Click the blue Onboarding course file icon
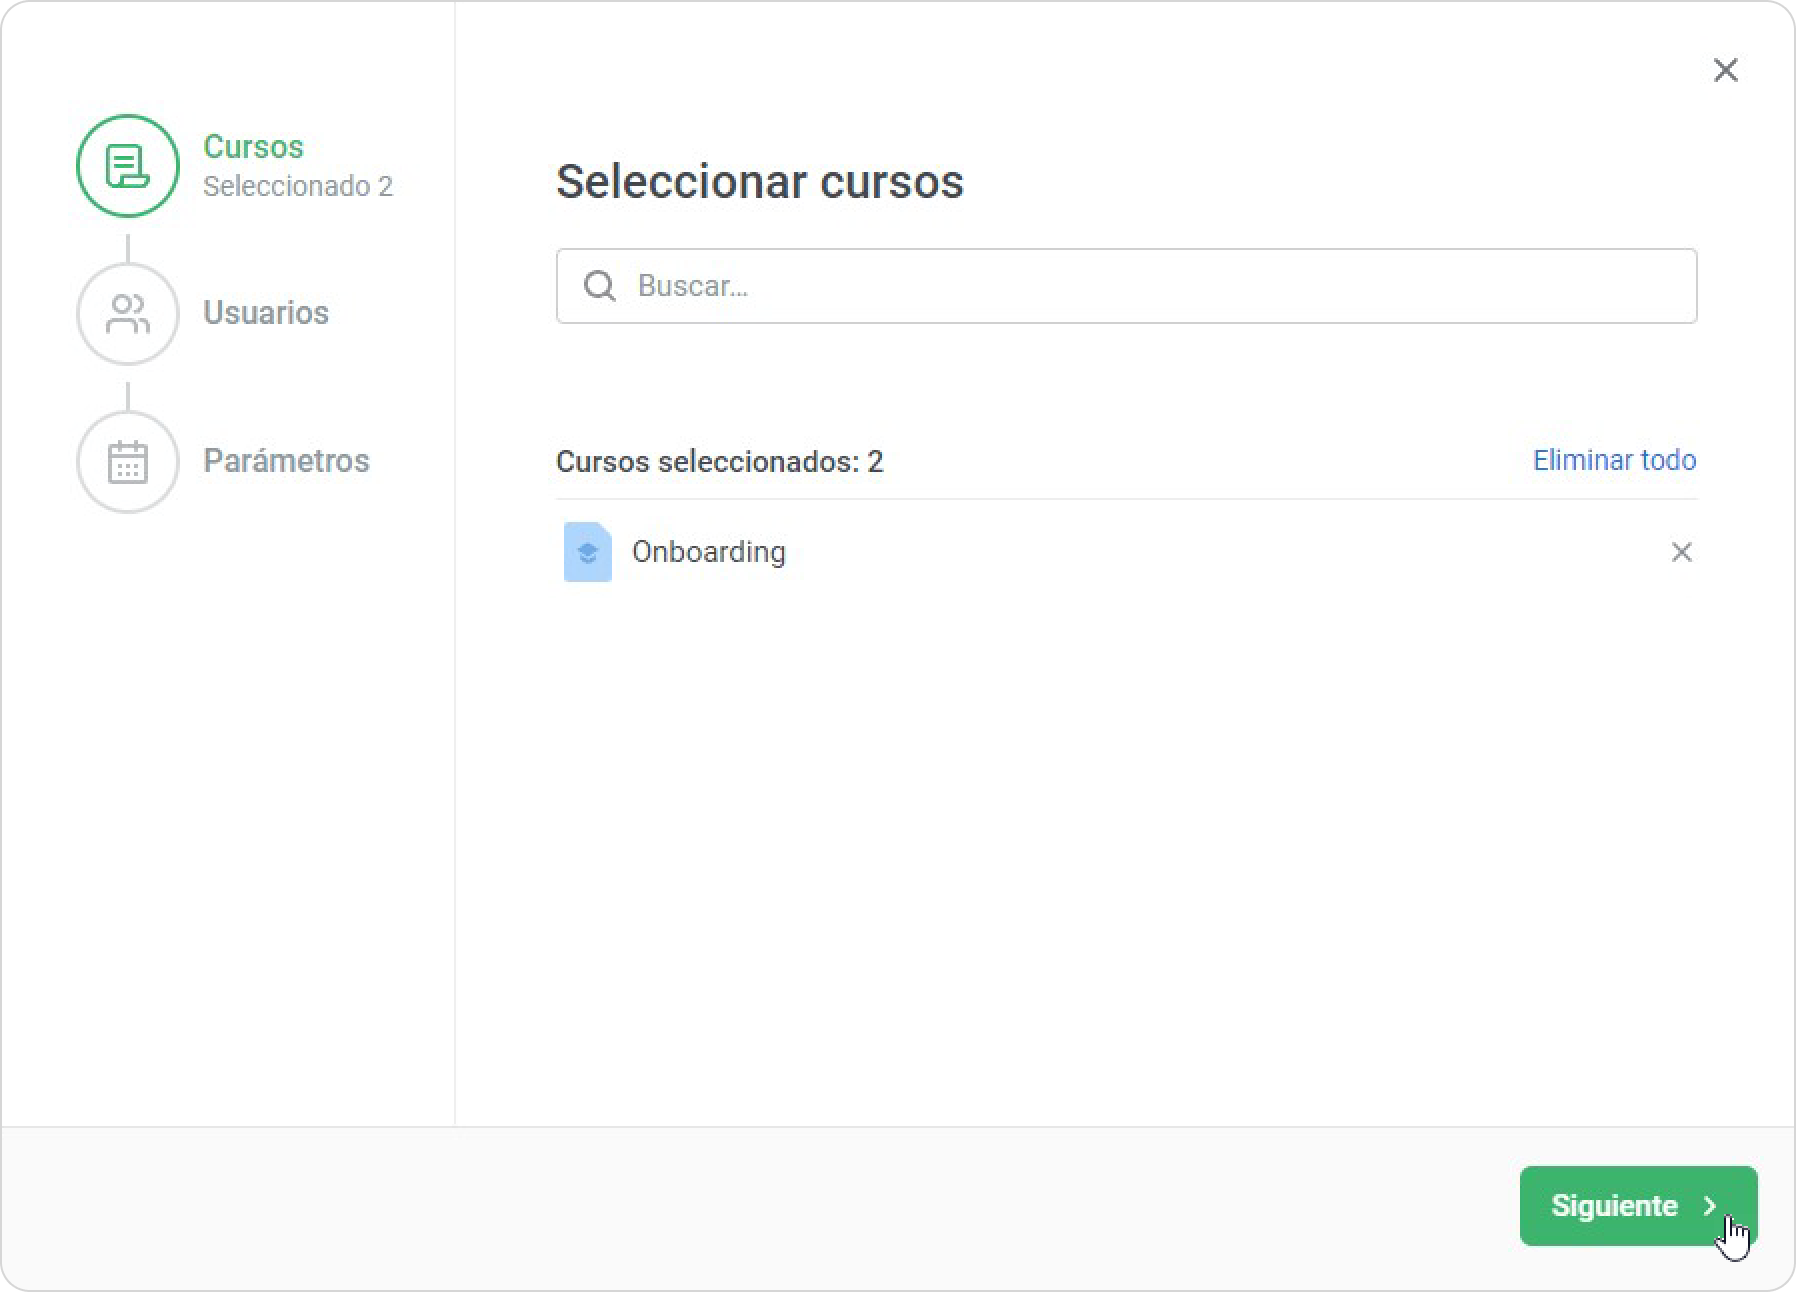This screenshot has height=1292, width=1796. [588, 552]
